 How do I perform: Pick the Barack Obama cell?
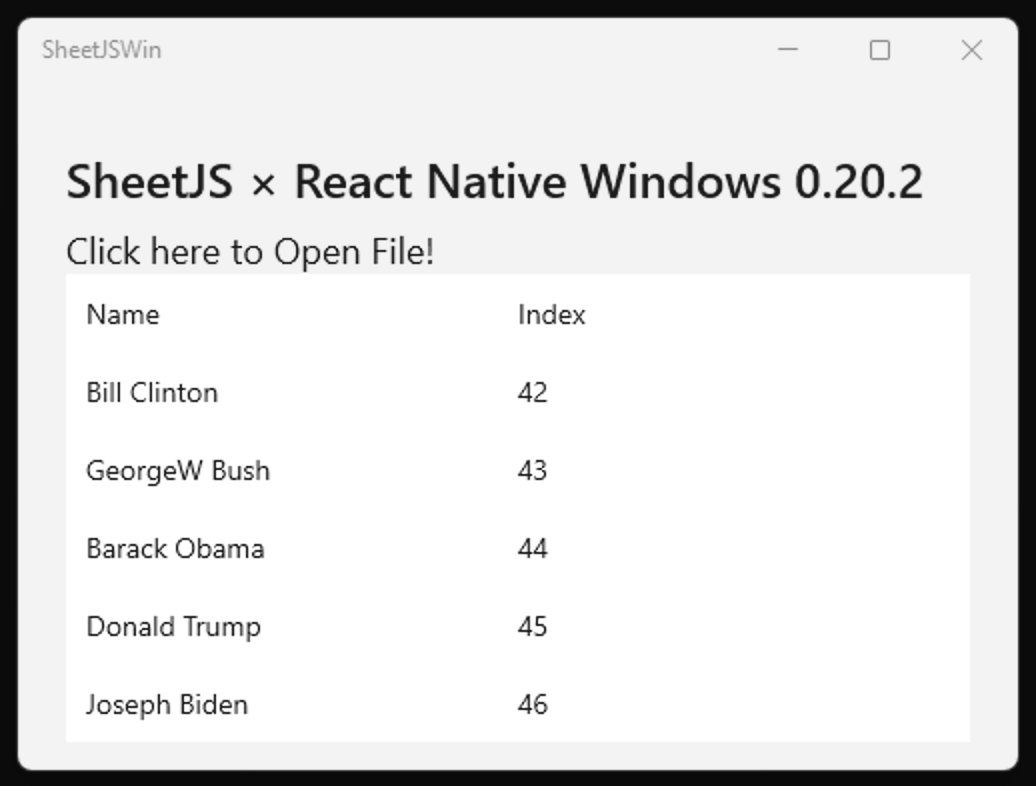click(175, 549)
